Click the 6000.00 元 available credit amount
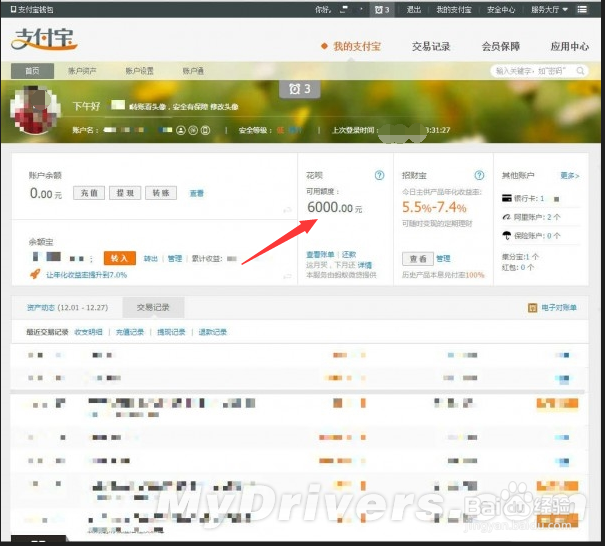Image resolution: width=605 pixels, height=546 pixels. click(335, 208)
